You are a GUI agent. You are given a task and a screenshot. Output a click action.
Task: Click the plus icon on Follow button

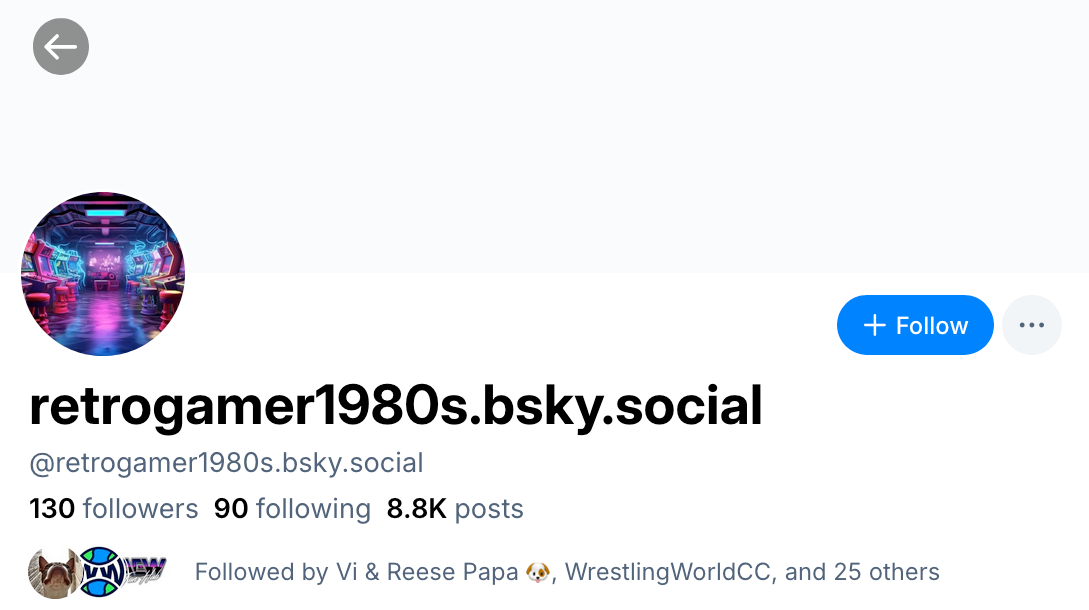874,325
